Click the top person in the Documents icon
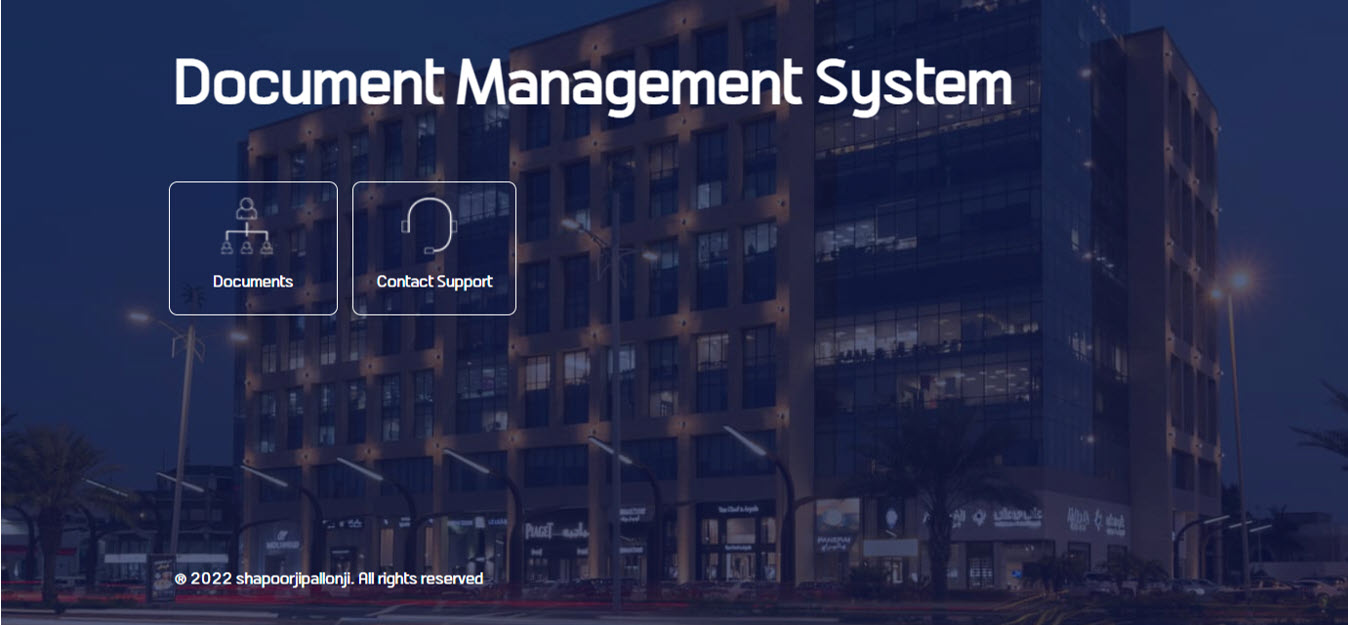This screenshot has width=1348, height=625. tap(246, 208)
